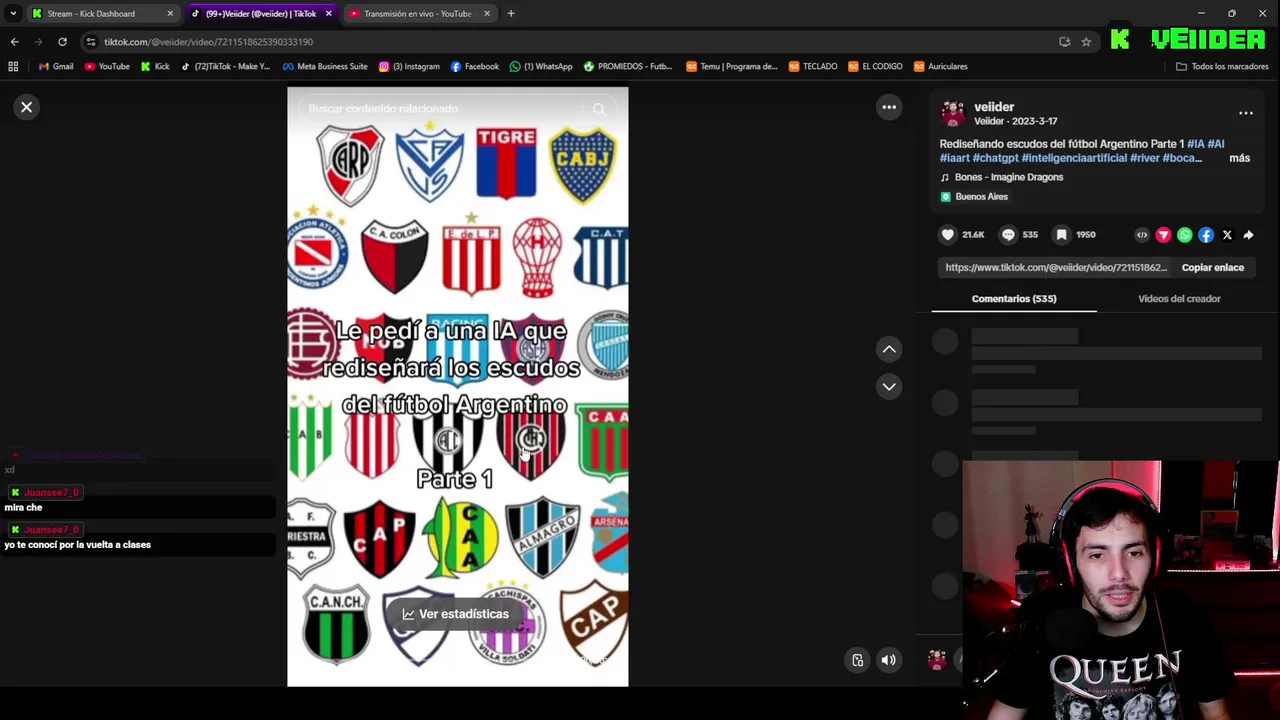This screenshot has width=1280, height=720.
Task: Switch to Videos del creador tab
Action: point(1179,299)
